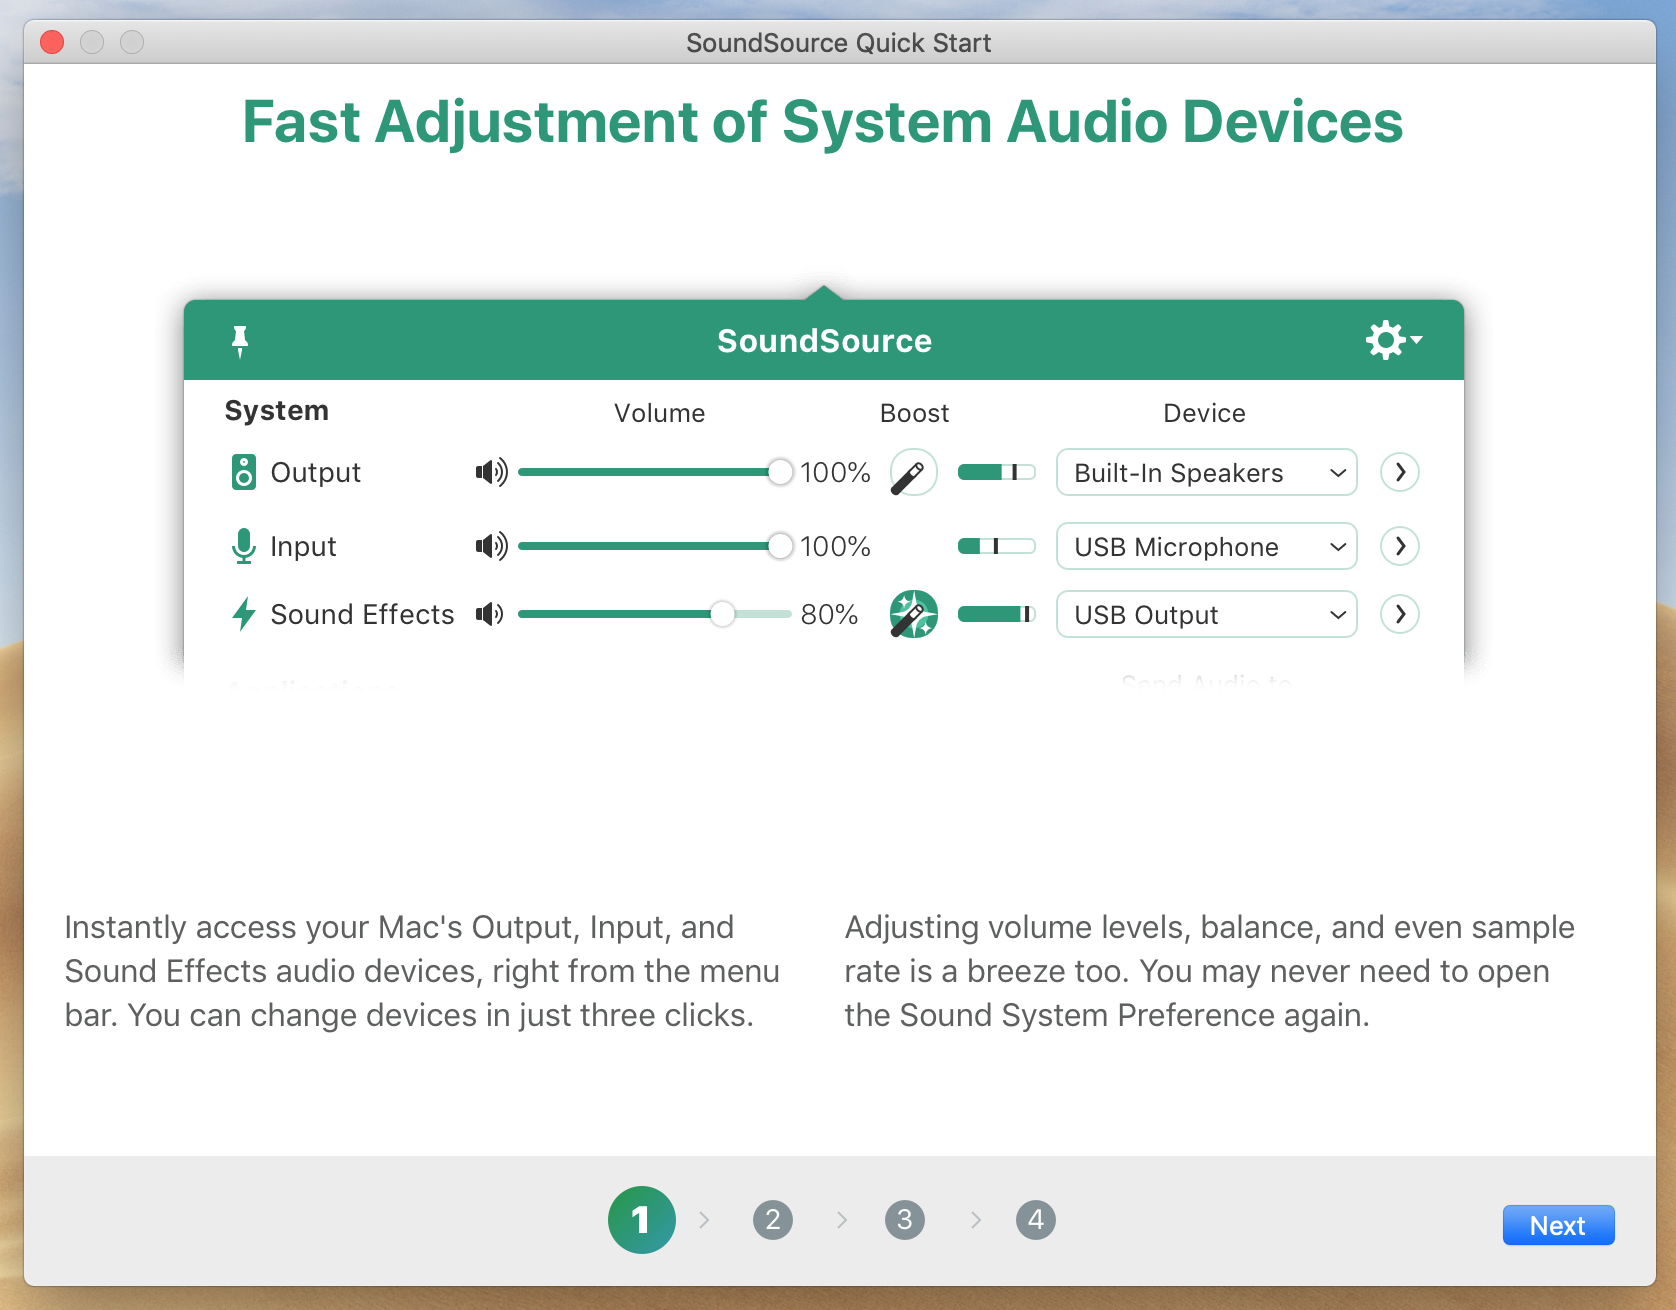Click the Sound Effects 80% volume value

coord(829,614)
